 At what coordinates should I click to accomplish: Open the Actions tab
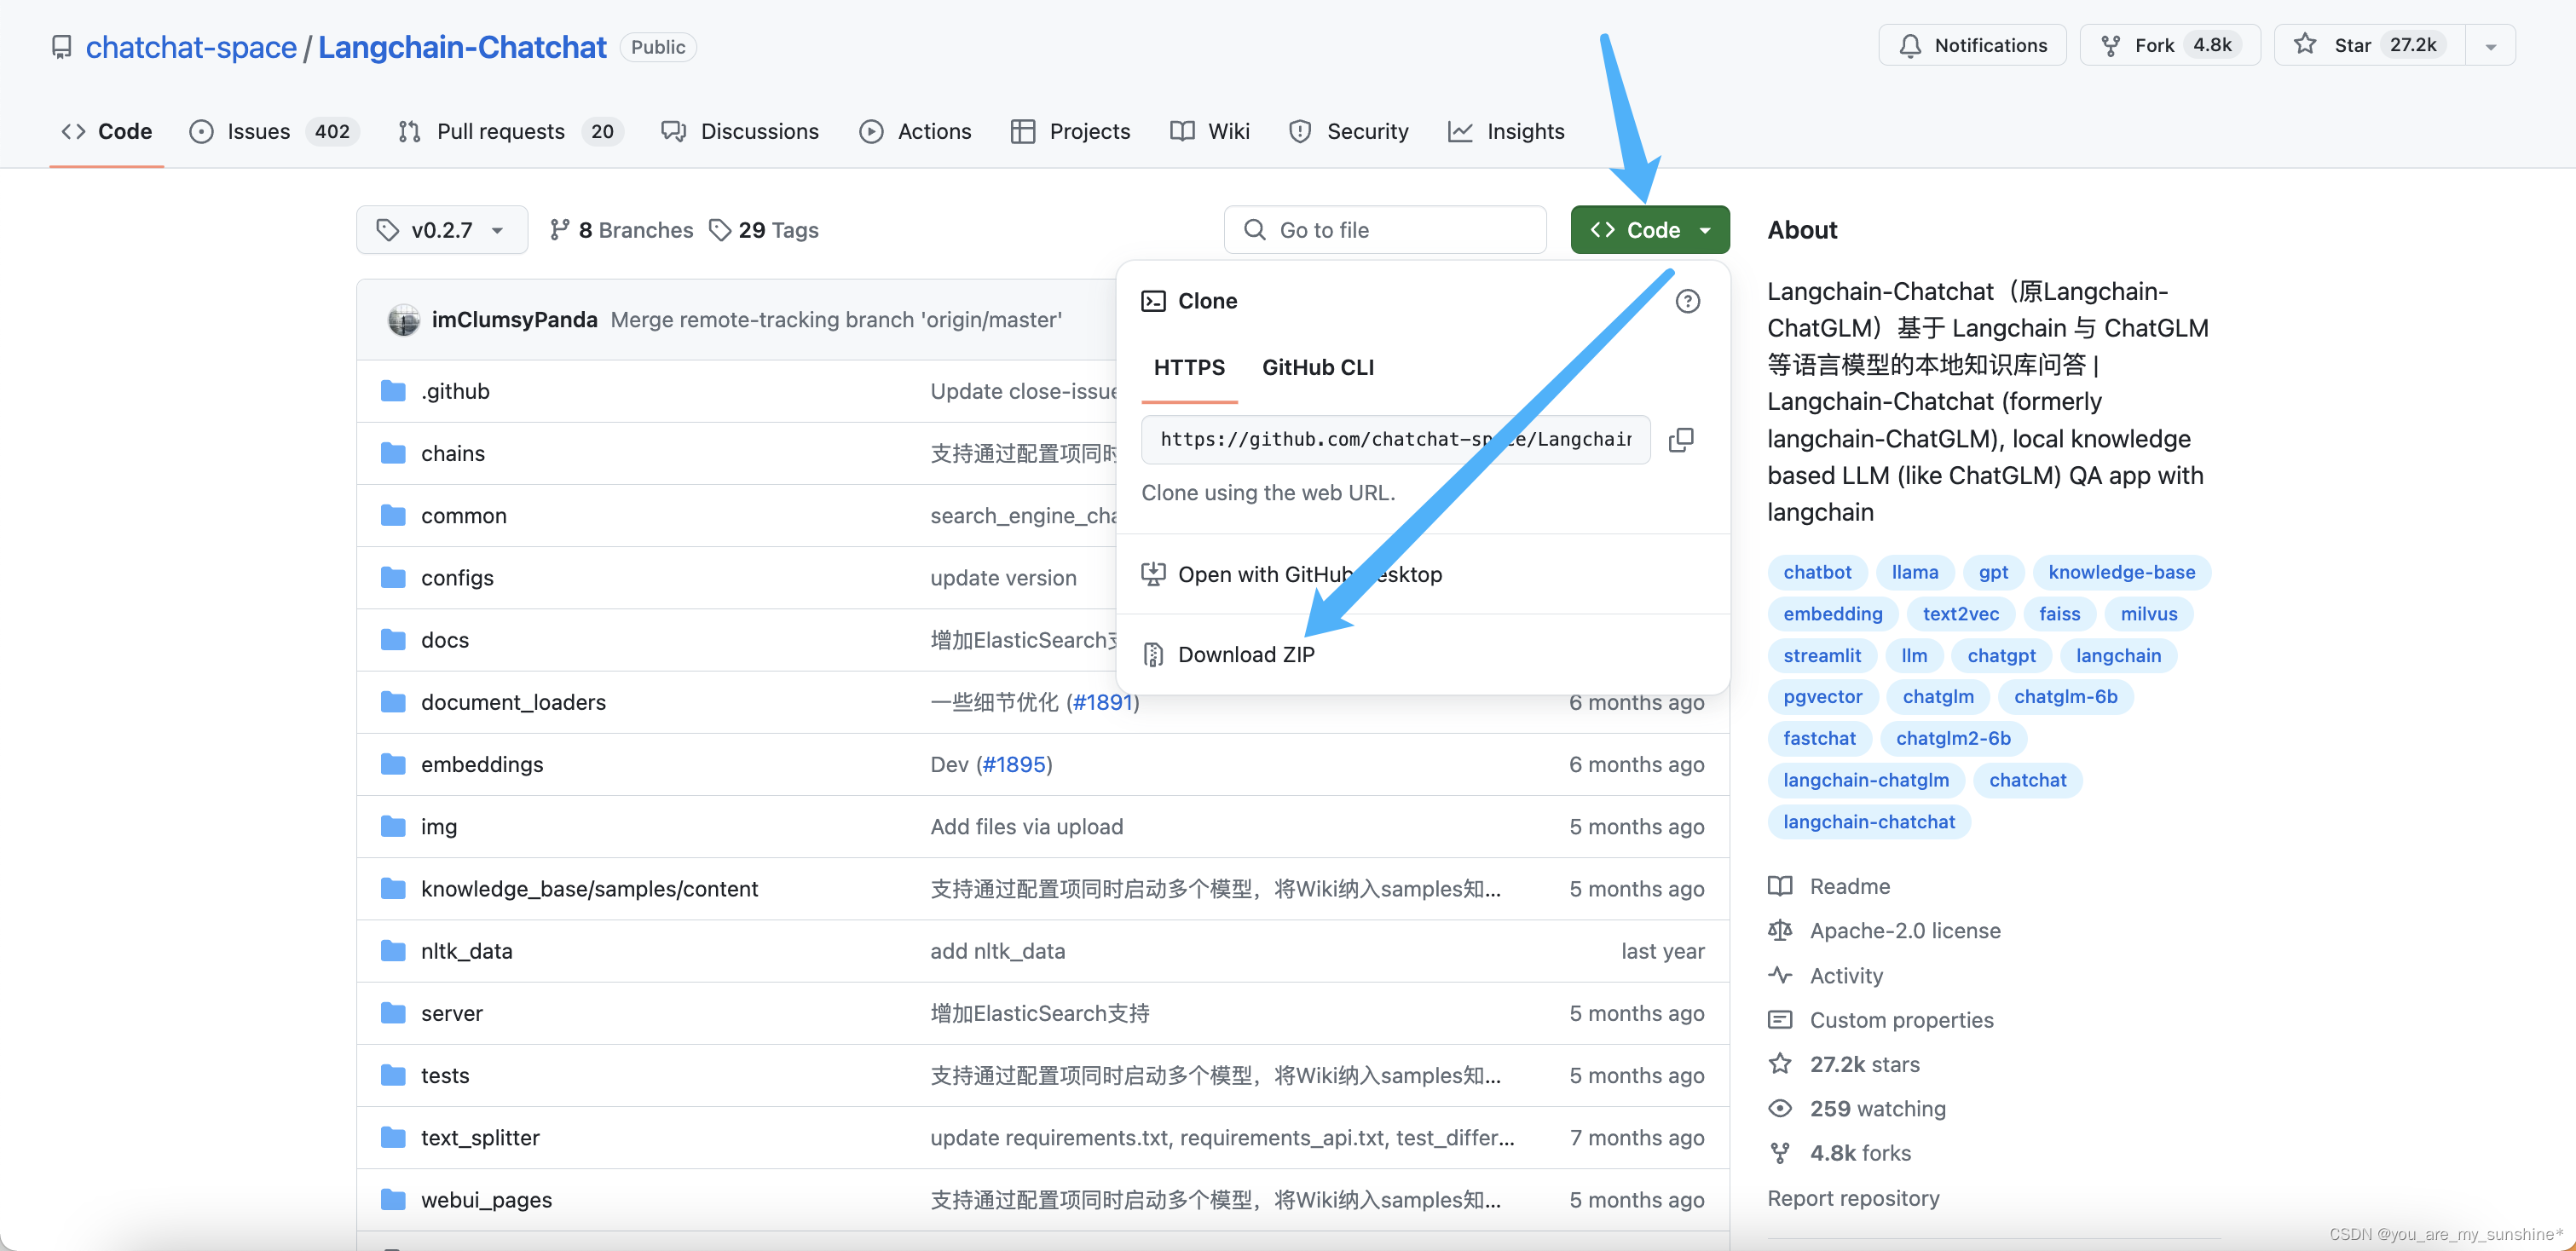915,131
